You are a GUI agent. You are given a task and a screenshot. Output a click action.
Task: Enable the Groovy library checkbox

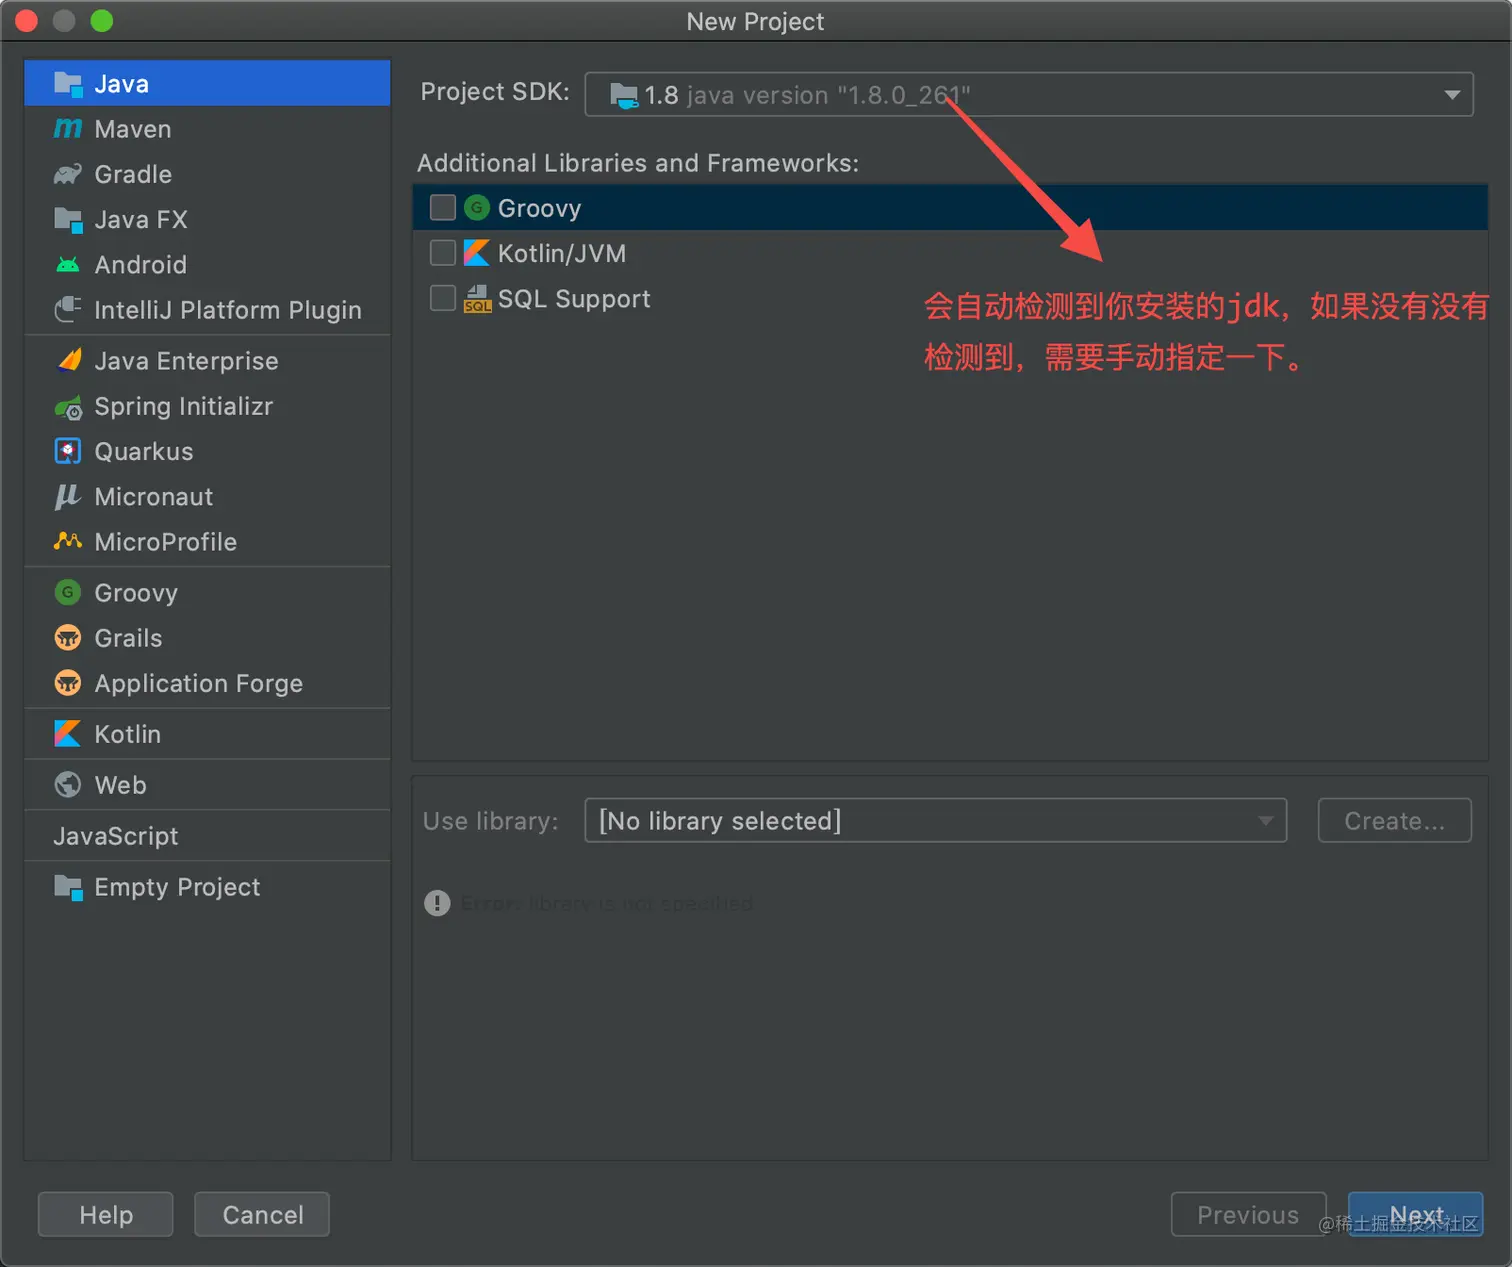pos(443,207)
